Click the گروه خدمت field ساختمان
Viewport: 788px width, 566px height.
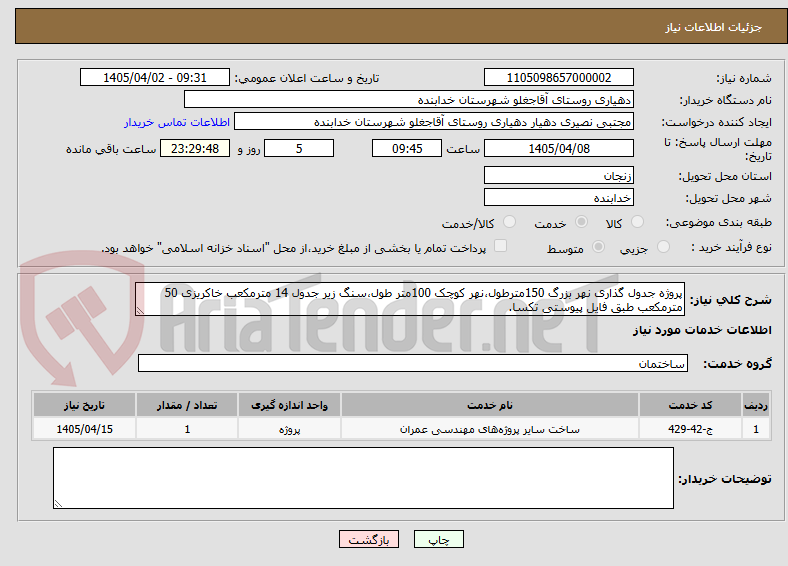point(413,363)
